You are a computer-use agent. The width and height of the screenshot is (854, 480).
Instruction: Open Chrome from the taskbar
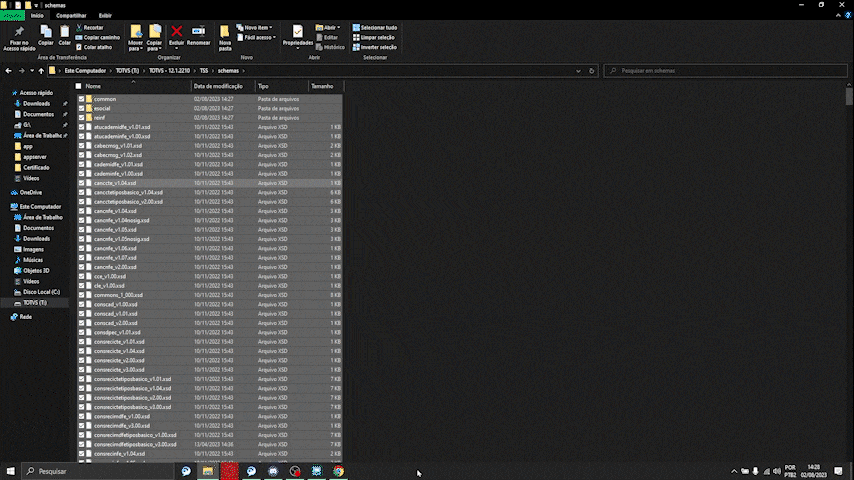click(x=338, y=471)
